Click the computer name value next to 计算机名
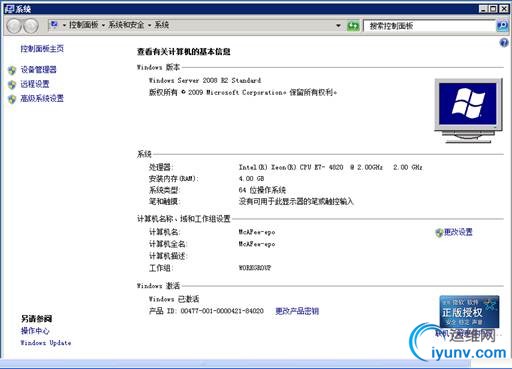This screenshot has height=369, width=512. pos(257,232)
